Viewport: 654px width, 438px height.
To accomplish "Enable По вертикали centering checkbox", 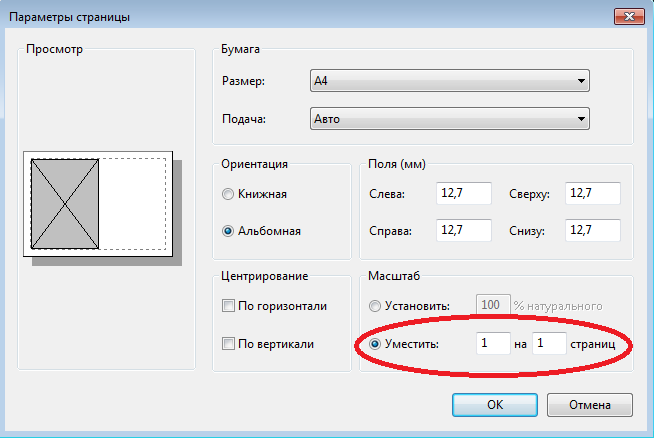I will [229, 344].
